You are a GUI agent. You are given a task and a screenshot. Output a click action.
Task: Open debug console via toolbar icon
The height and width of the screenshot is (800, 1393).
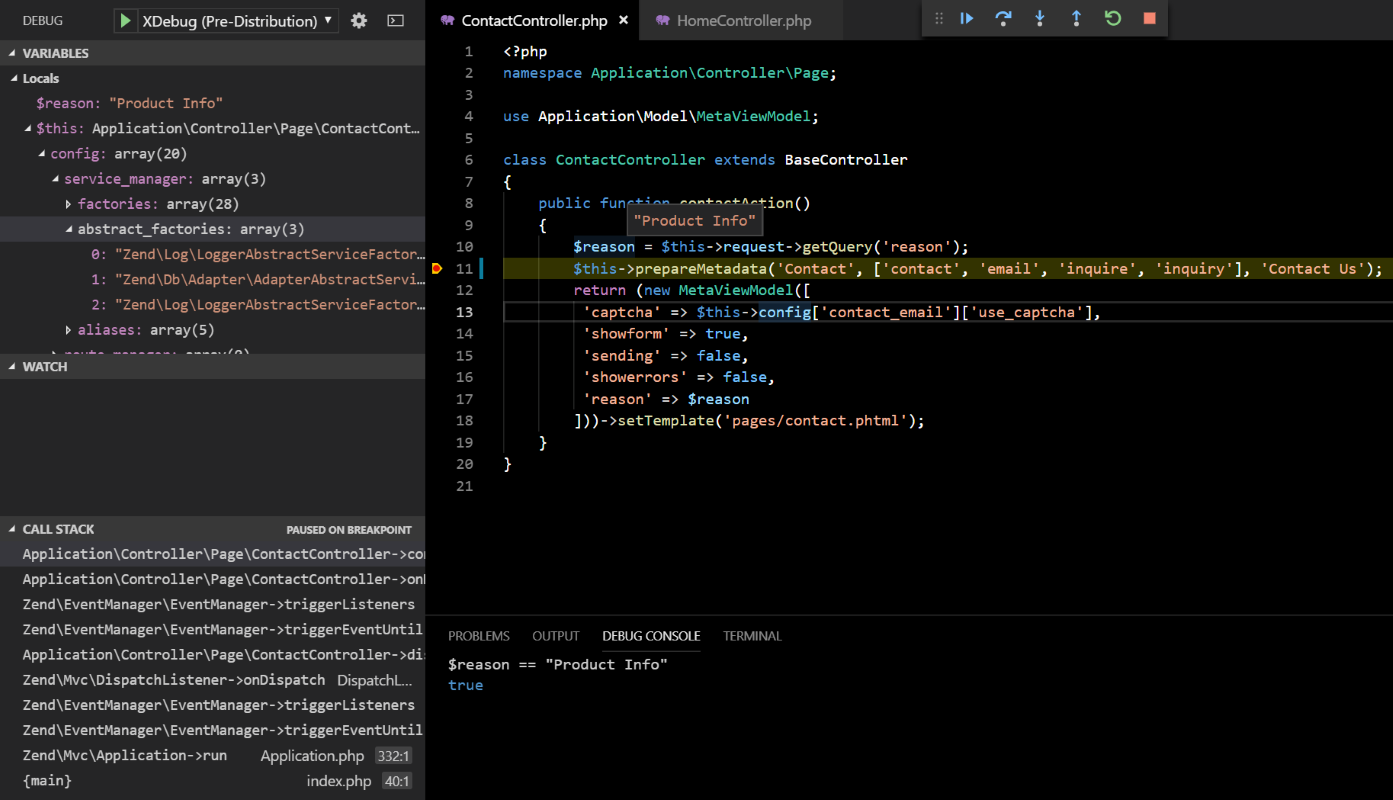[396, 21]
